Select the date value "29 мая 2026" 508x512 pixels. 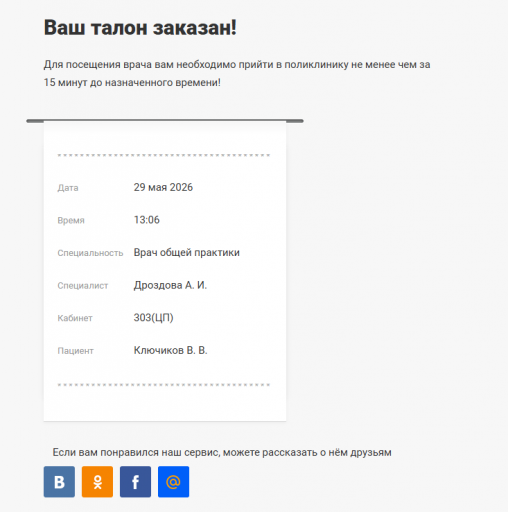pyautogui.click(x=163, y=187)
